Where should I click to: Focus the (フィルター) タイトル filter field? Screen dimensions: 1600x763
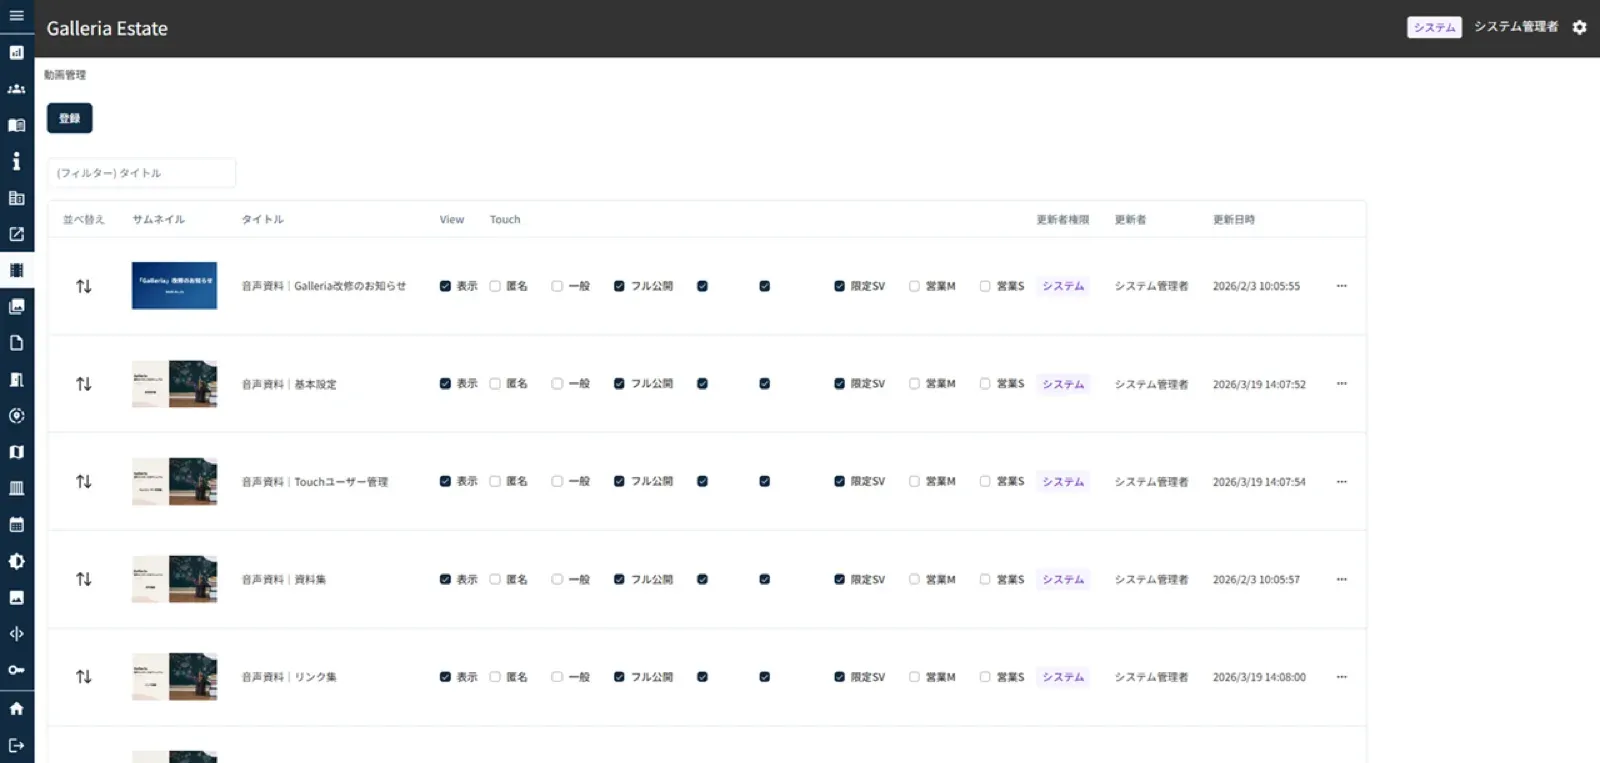coord(141,173)
